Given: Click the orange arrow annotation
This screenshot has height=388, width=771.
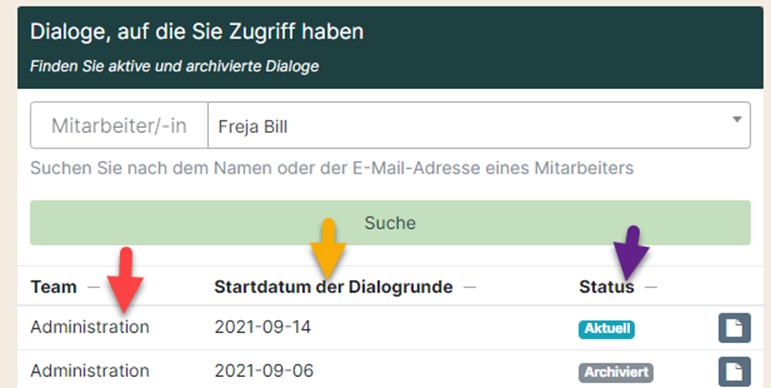Looking at the screenshot, I should pyautogui.click(x=328, y=248).
